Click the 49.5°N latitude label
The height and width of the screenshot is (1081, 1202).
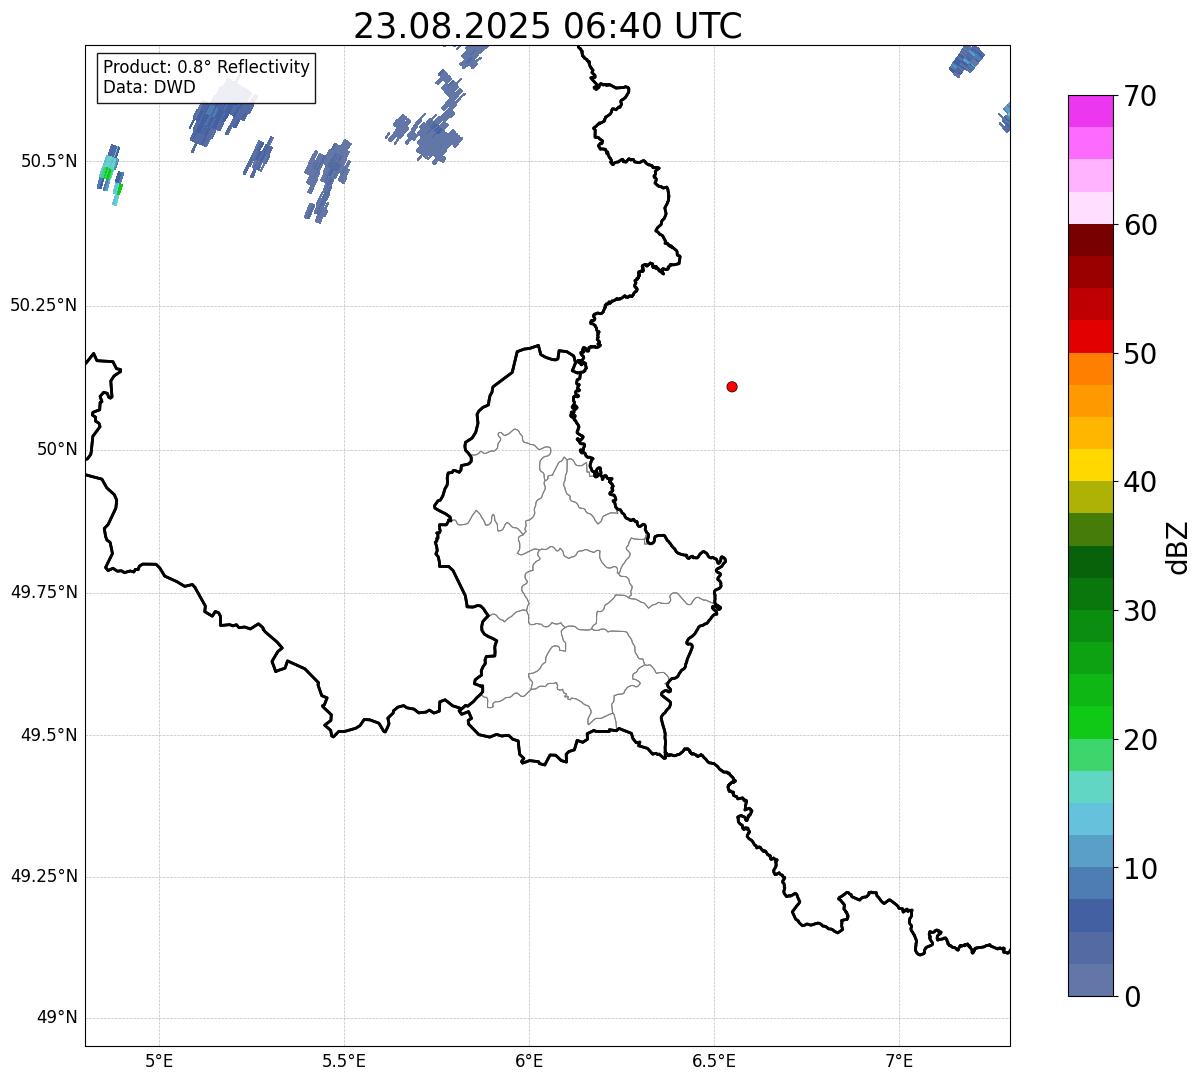point(49,735)
